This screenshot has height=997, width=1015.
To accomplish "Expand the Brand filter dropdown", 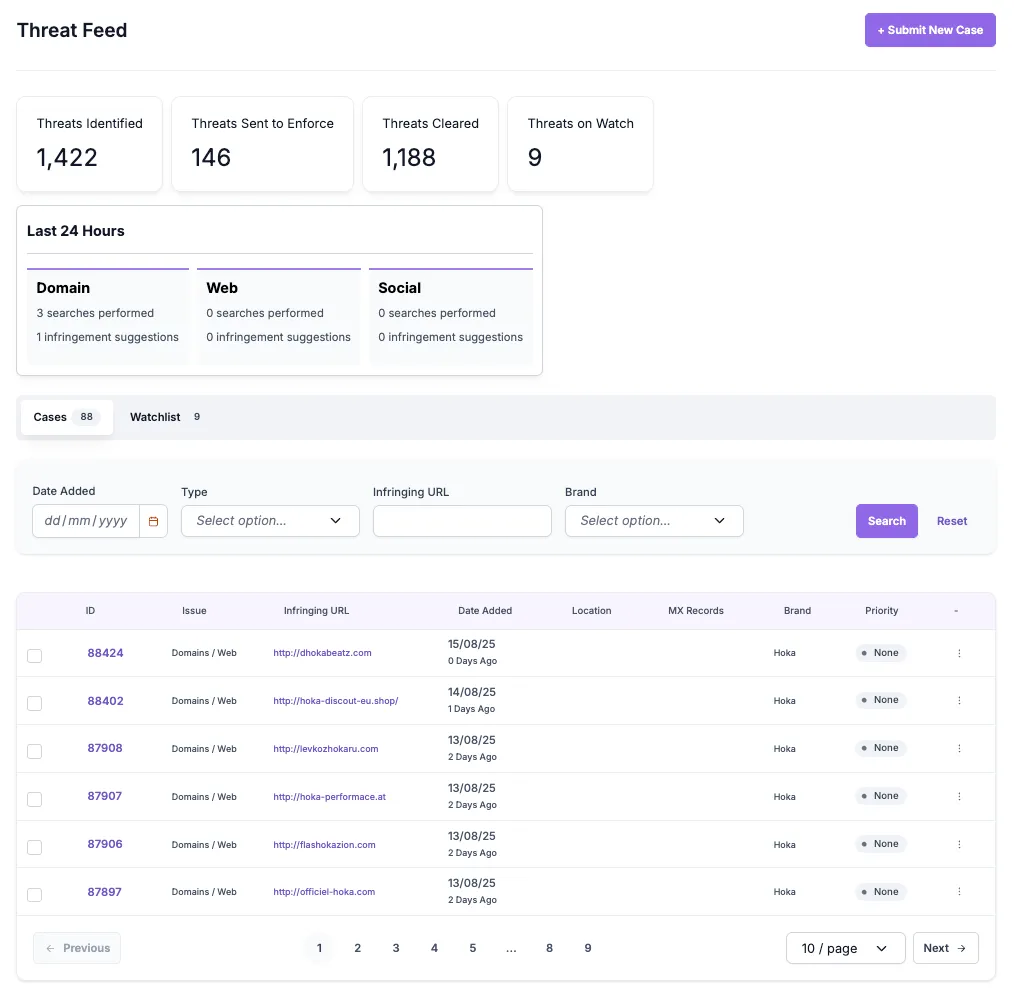I will [x=654, y=521].
